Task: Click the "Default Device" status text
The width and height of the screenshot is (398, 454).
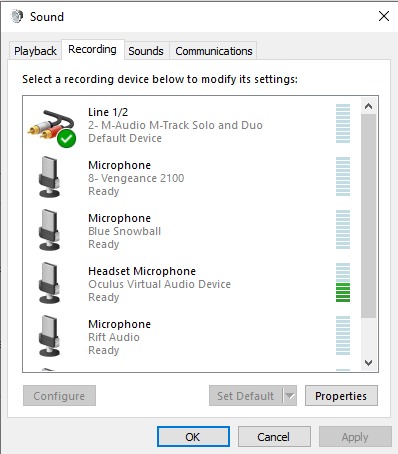Action: point(125,138)
